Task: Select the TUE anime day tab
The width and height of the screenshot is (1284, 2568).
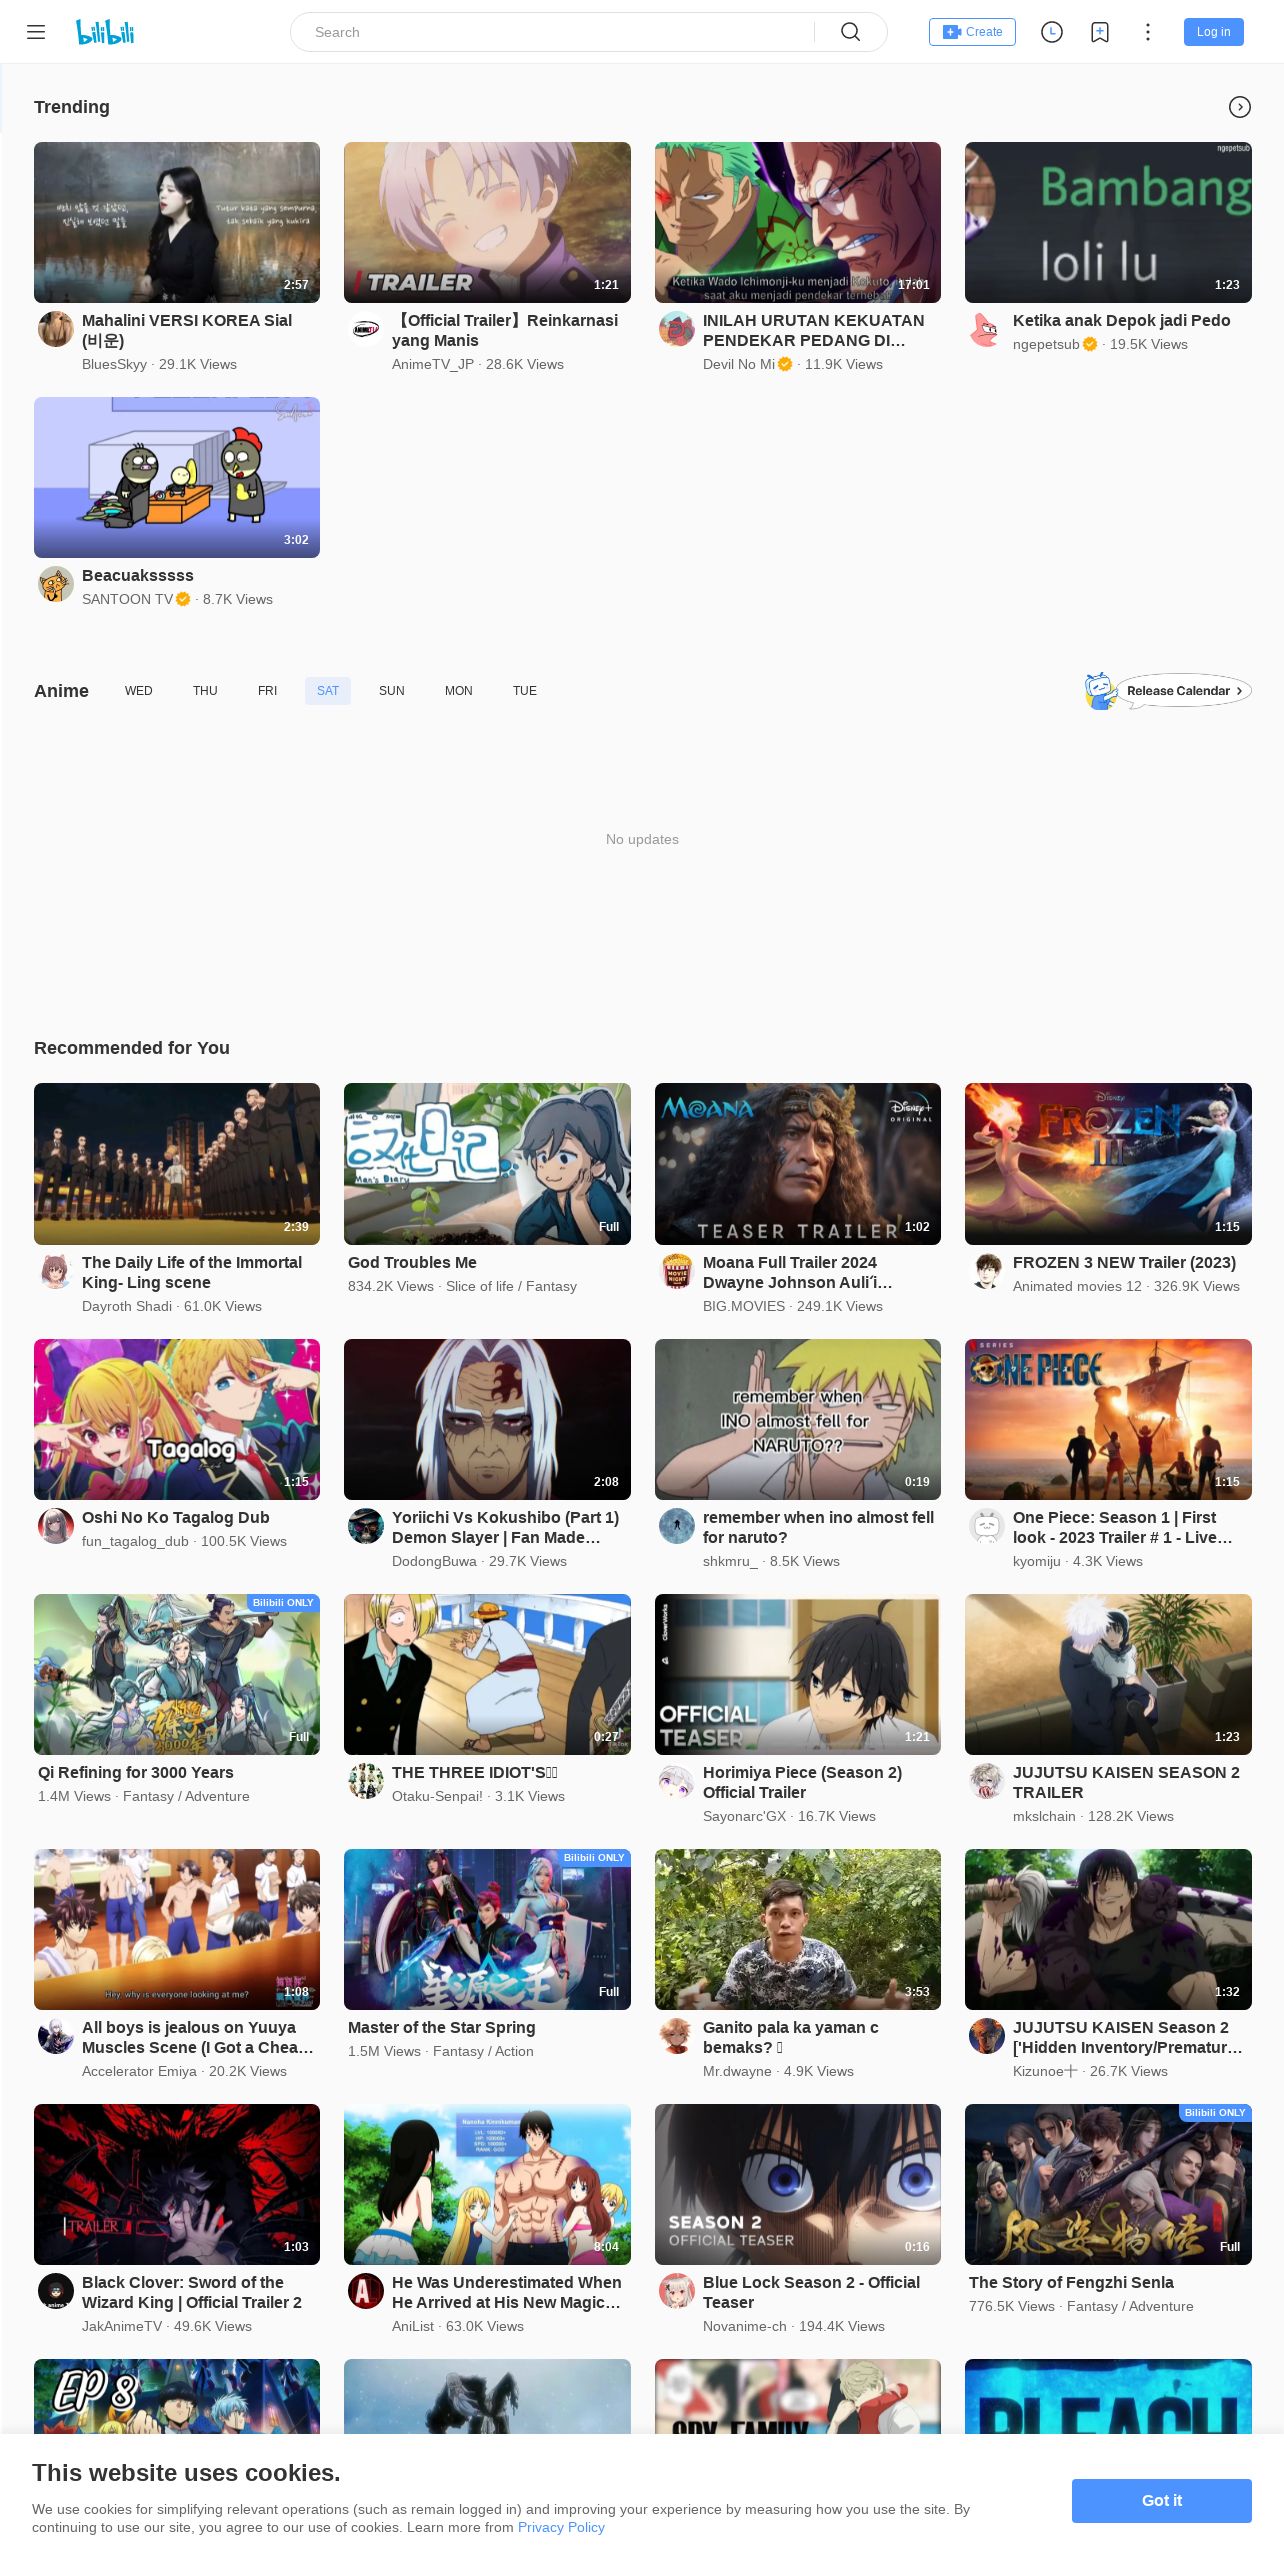Action: 525,691
